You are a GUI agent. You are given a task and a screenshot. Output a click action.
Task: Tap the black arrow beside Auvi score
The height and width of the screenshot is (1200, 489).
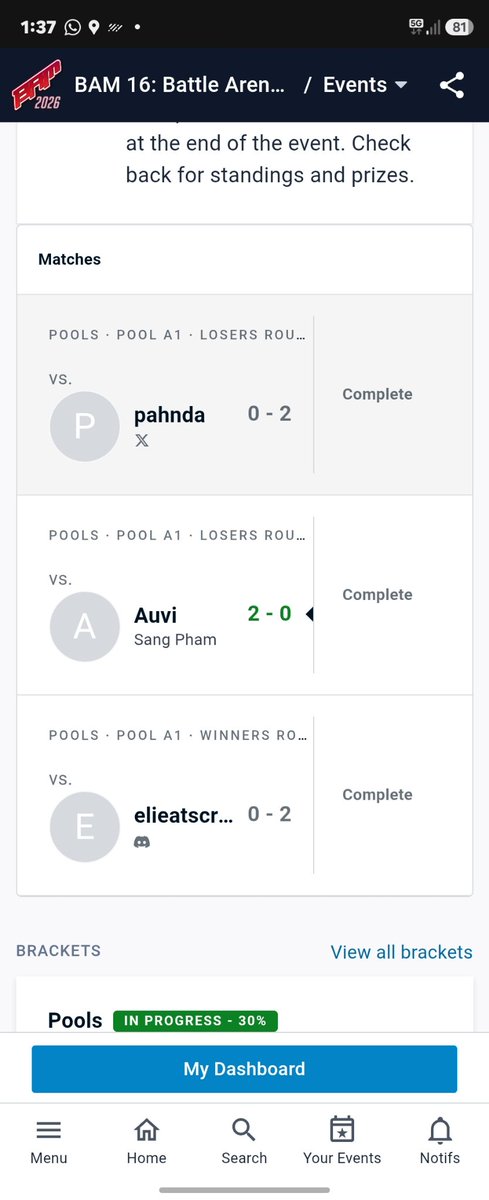309,614
